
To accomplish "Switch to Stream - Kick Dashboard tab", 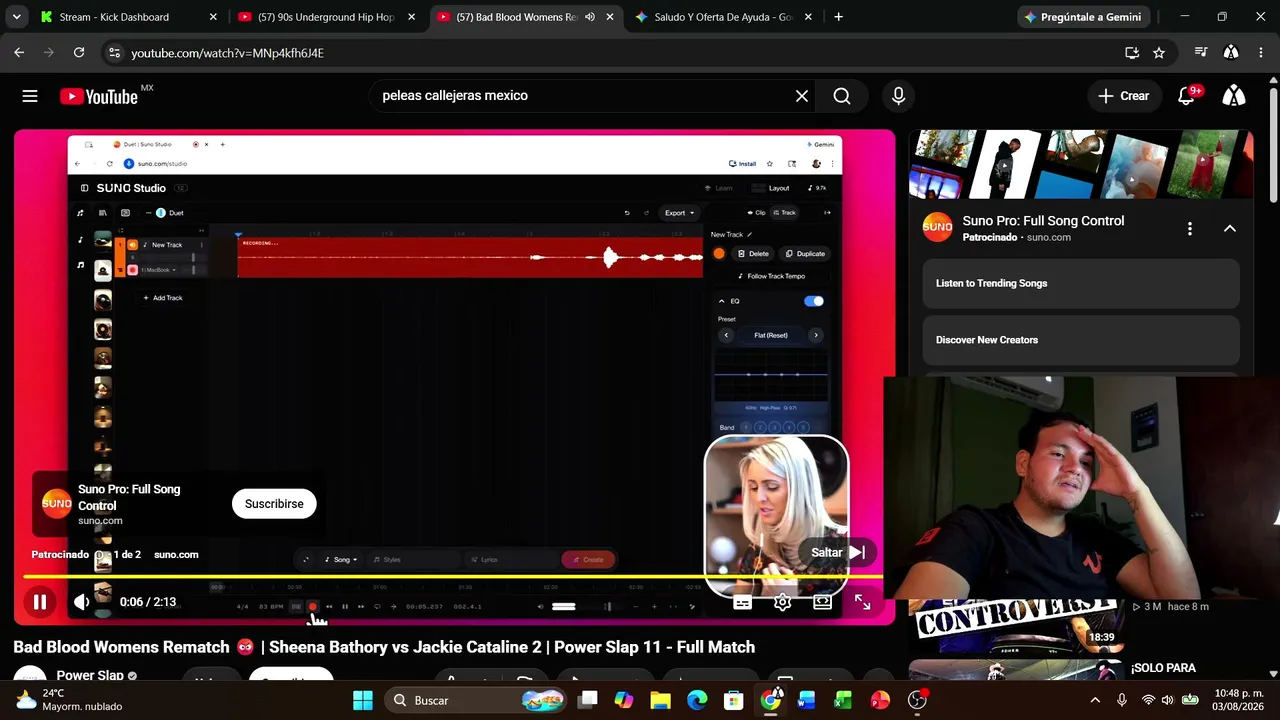I will pos(127,17).
